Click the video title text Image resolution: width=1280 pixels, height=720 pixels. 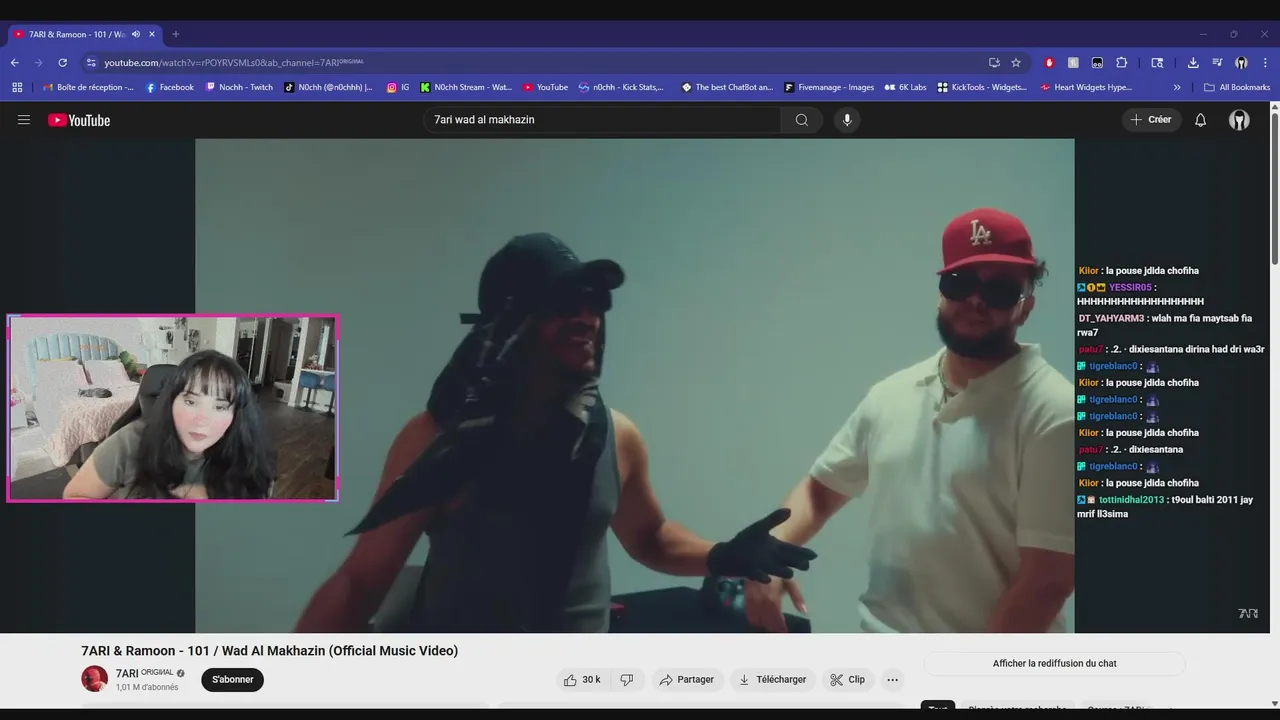pyautogui.click(x=270, y=651)
